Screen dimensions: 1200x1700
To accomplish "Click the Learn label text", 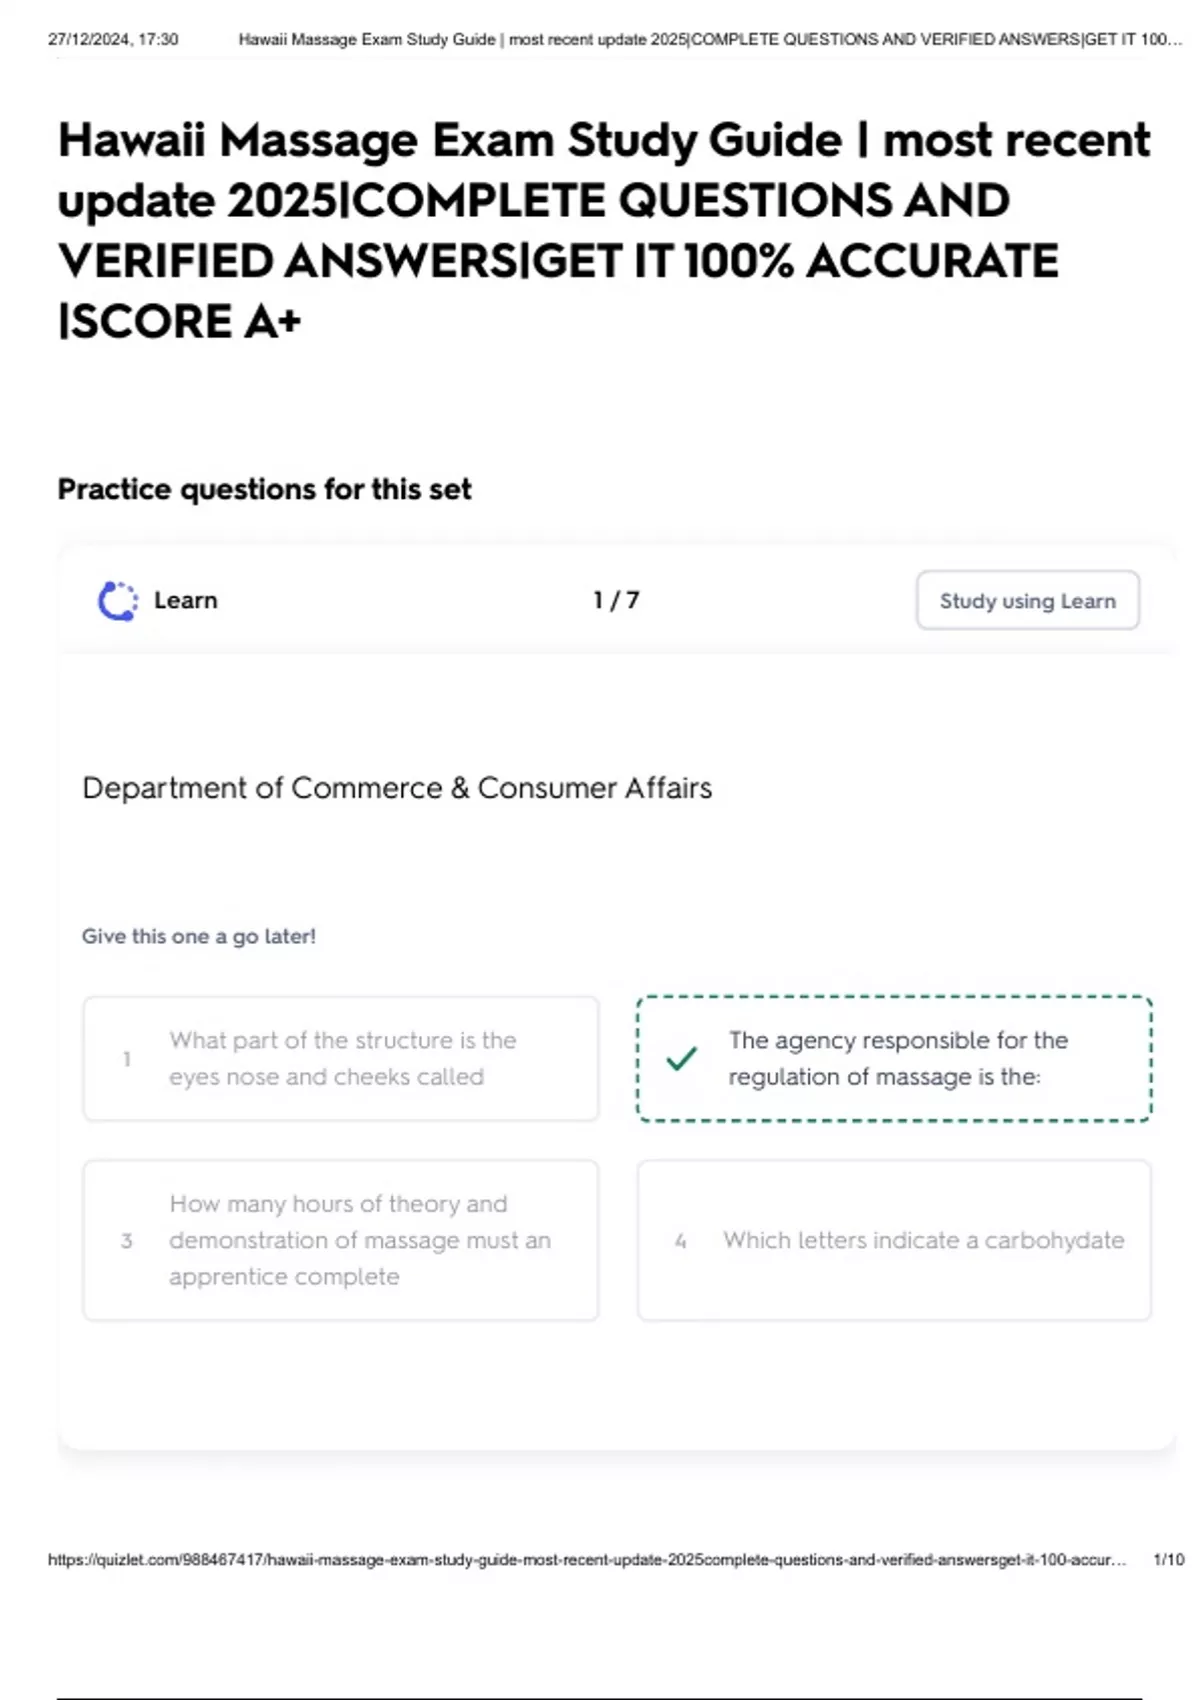I will point(186,600).
